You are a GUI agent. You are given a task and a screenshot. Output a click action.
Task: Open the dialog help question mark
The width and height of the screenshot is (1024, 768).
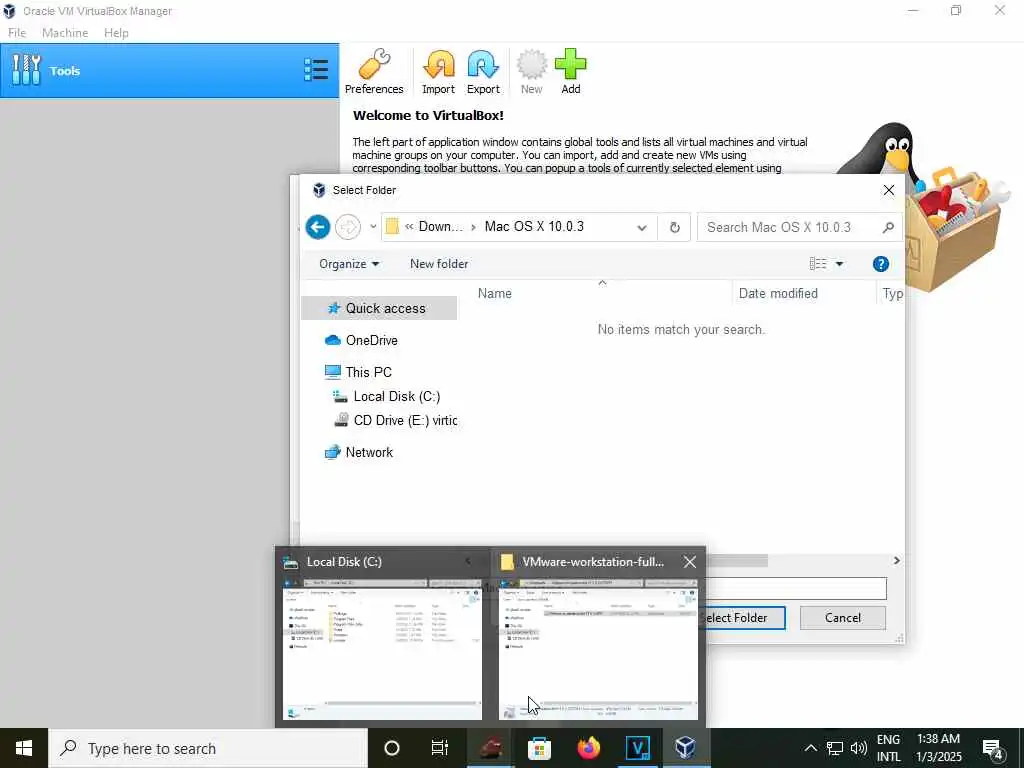880,264
